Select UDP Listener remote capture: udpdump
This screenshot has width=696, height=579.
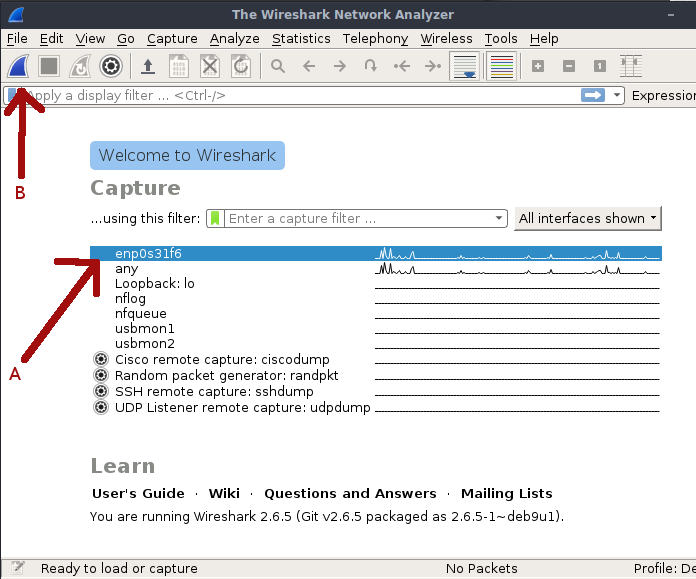point(376,407)
